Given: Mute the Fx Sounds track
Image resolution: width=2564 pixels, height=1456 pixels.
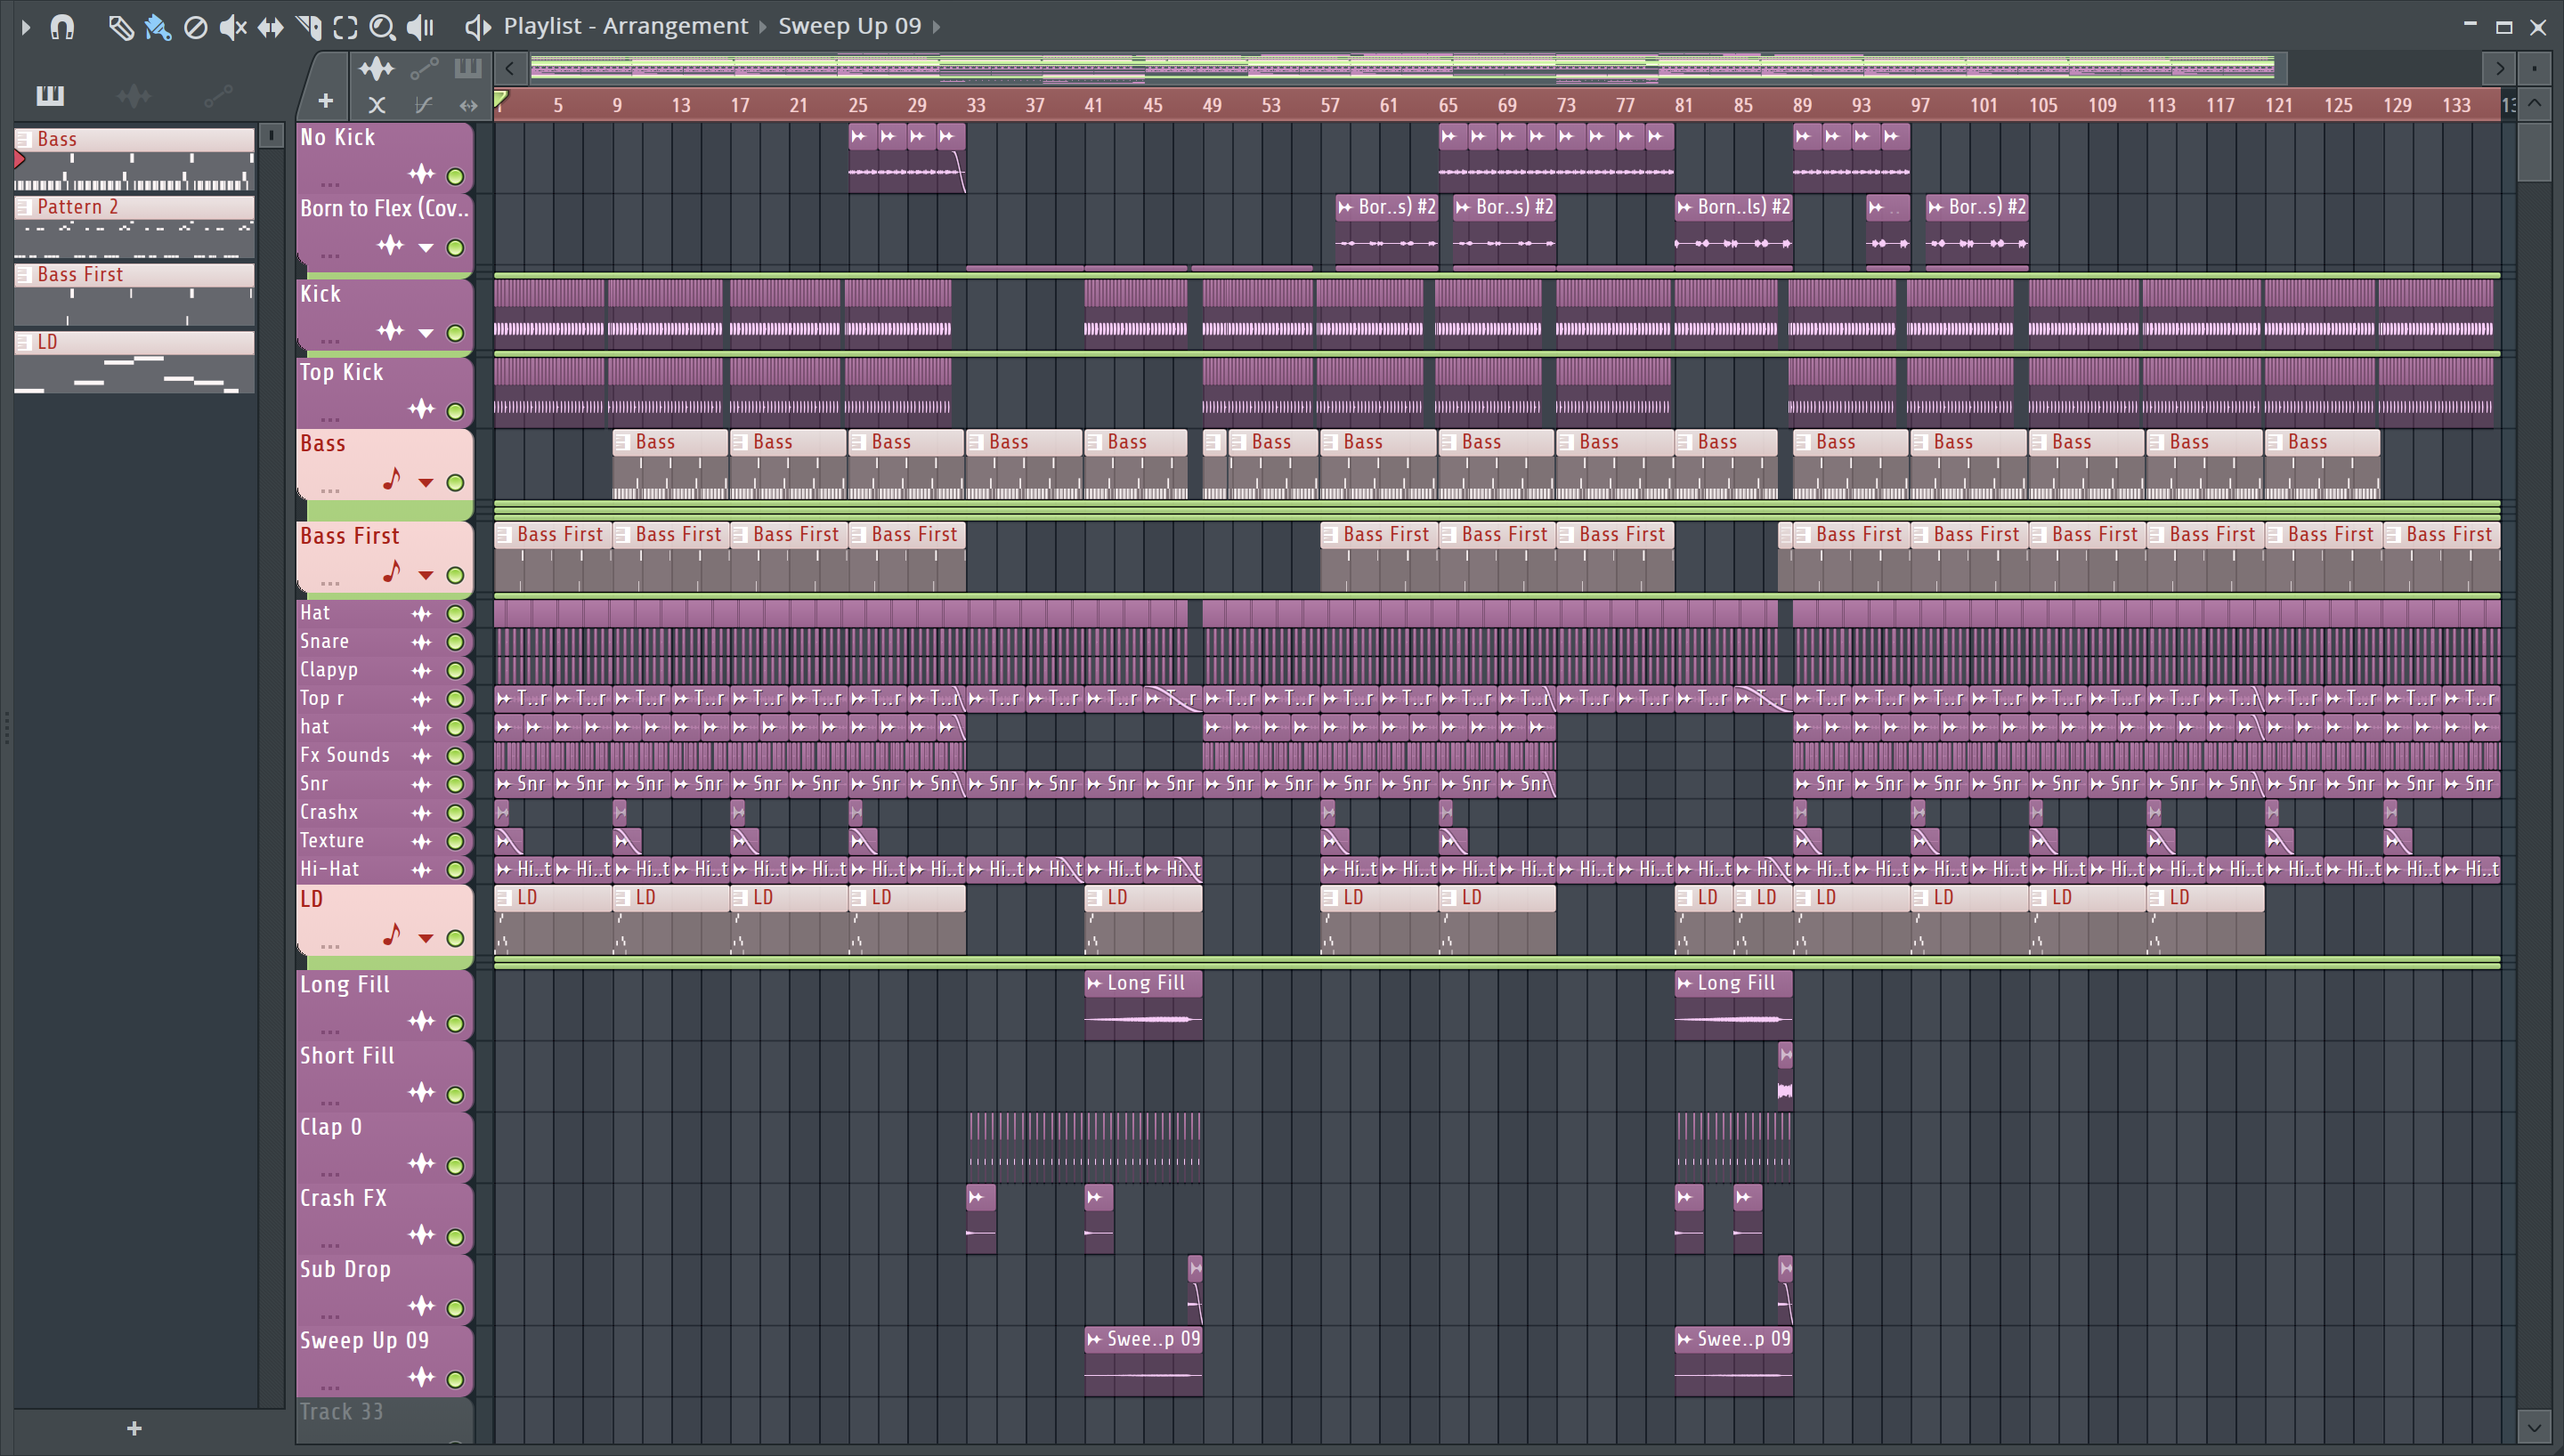Looking at the screenshot, I should (455, 756).
